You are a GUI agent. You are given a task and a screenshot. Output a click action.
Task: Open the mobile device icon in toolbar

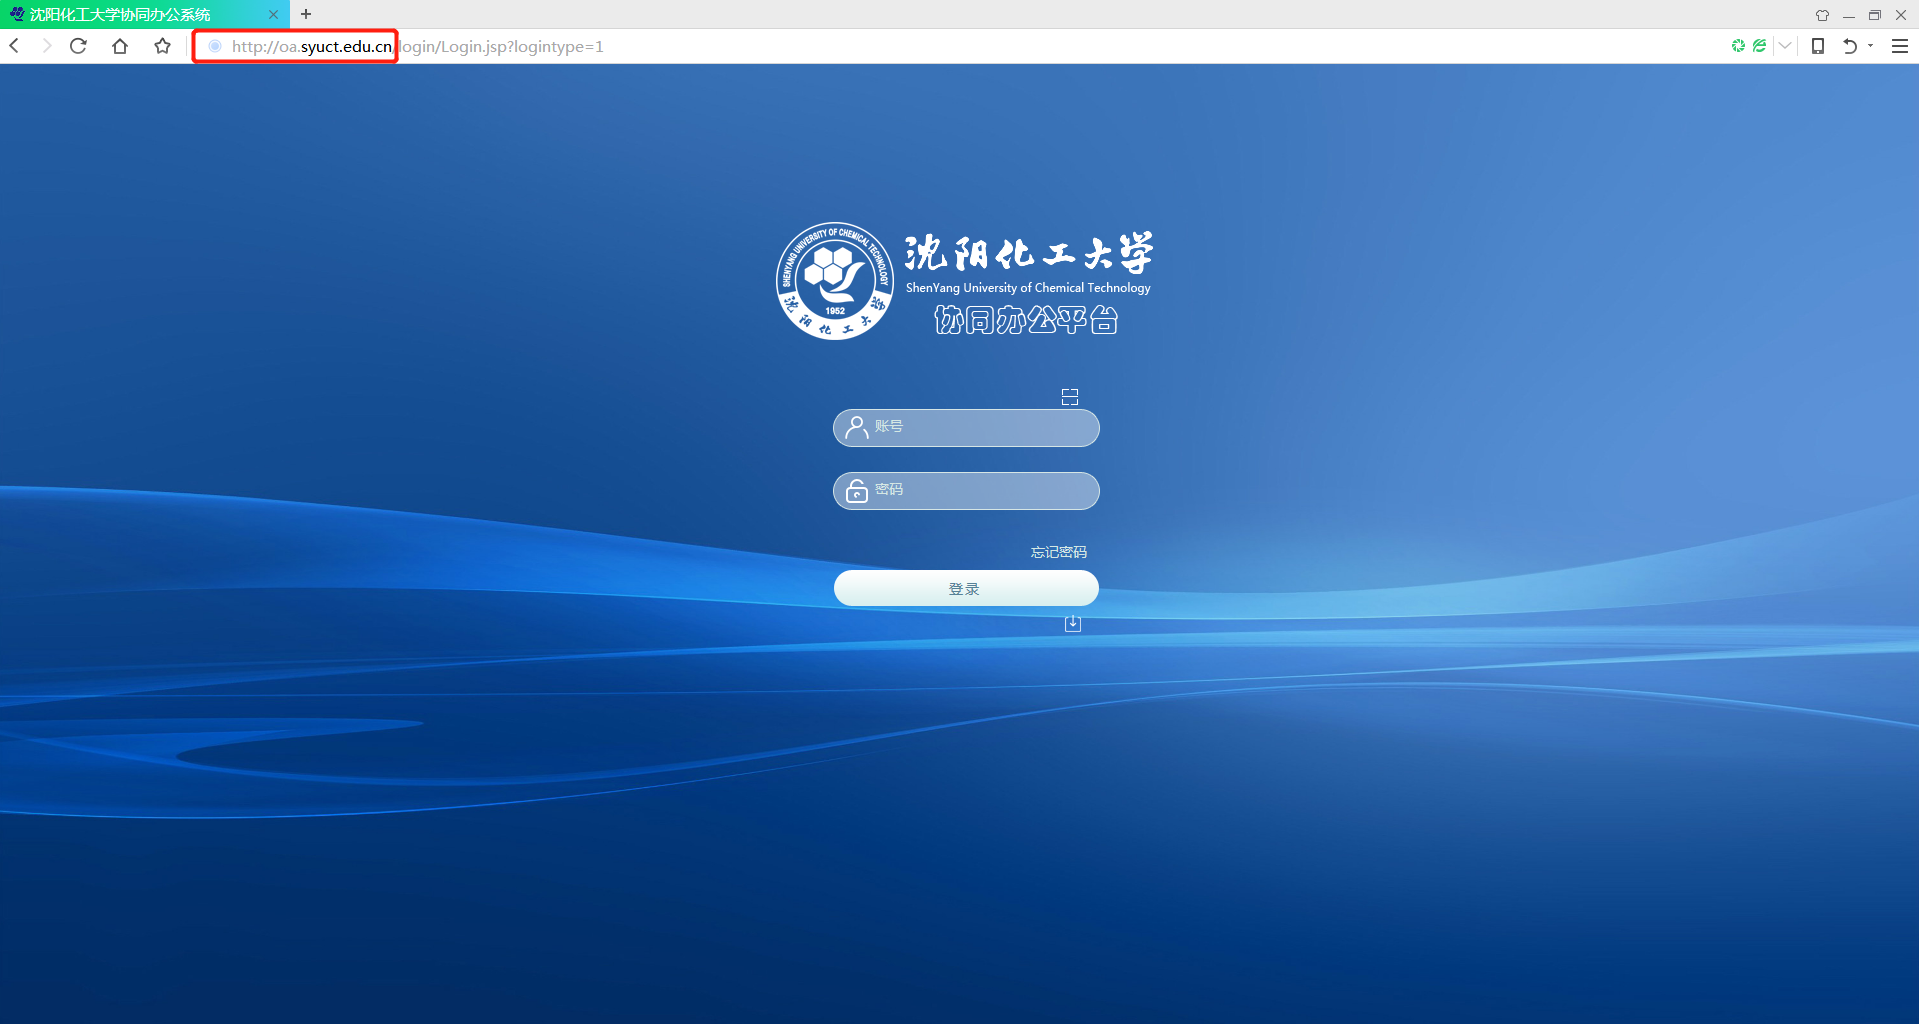tap(1818, 46)
